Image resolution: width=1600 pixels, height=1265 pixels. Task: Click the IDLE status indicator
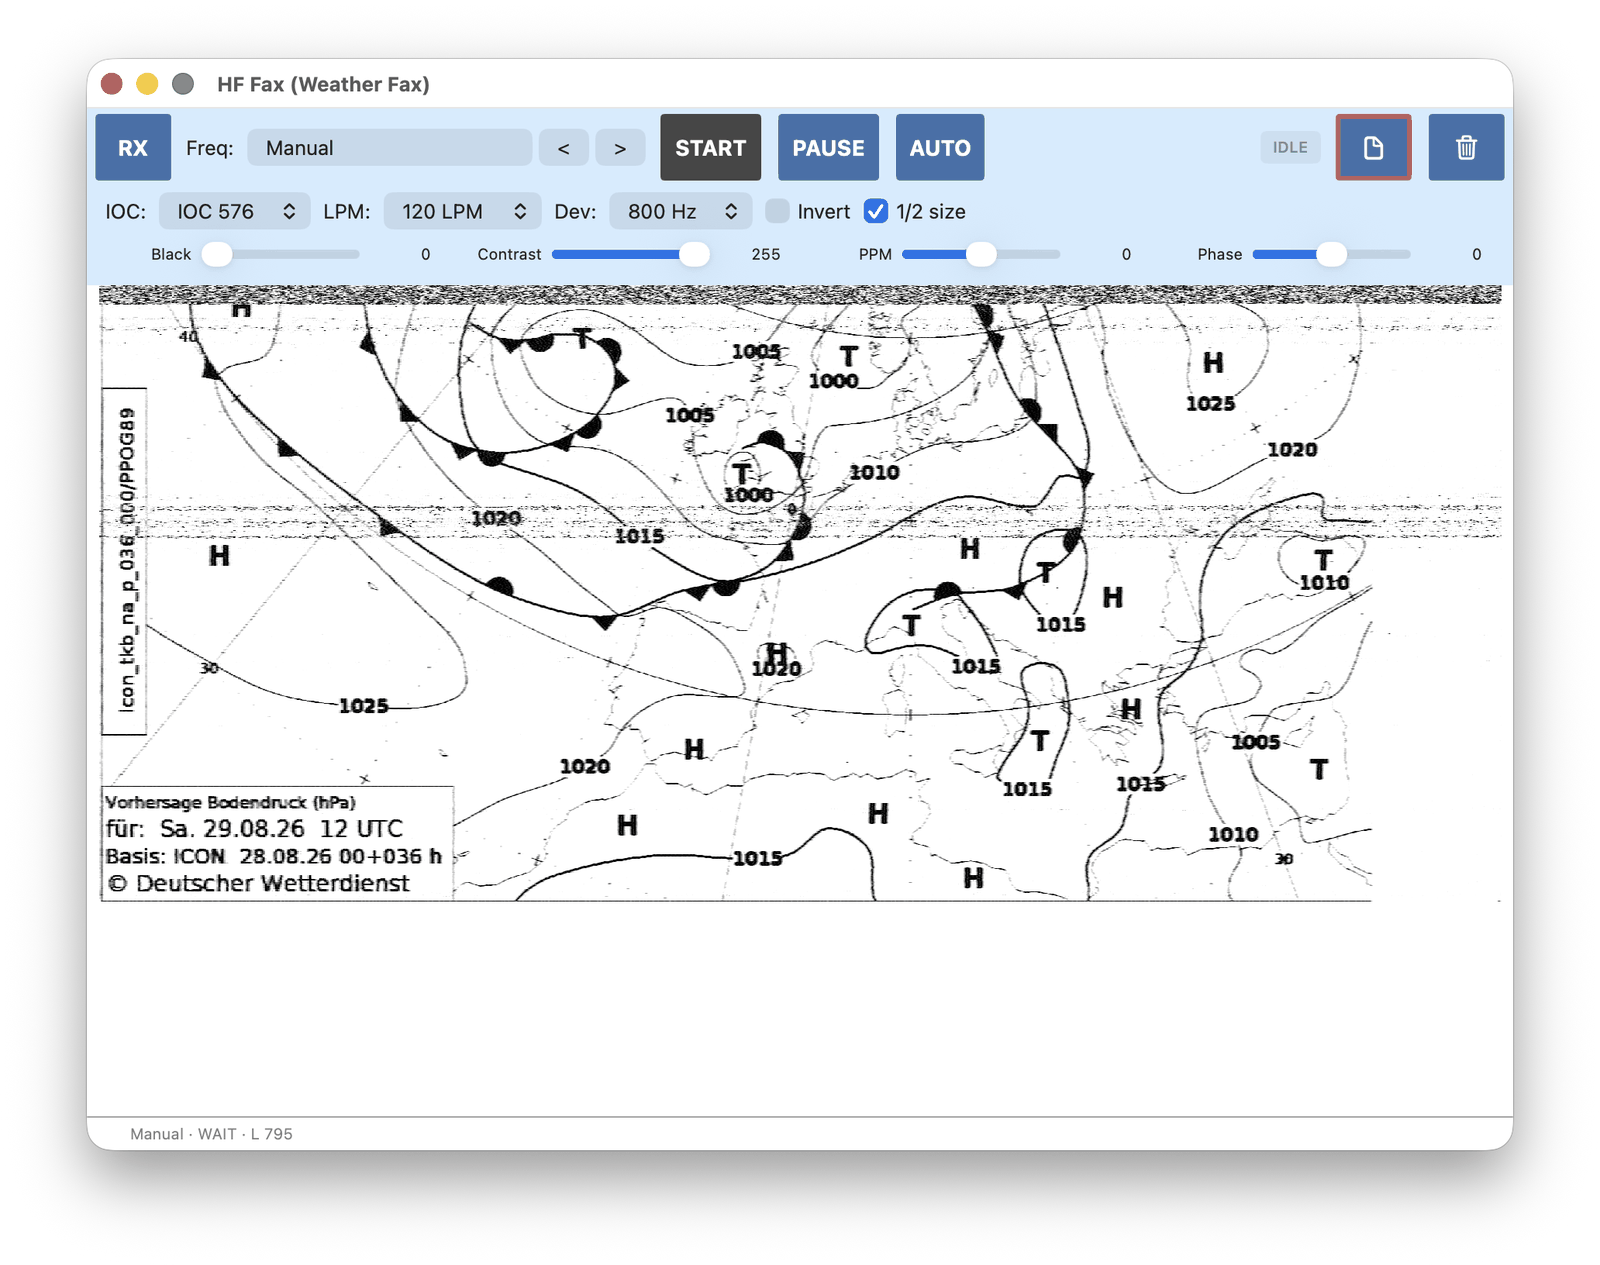coord(1290,147)
